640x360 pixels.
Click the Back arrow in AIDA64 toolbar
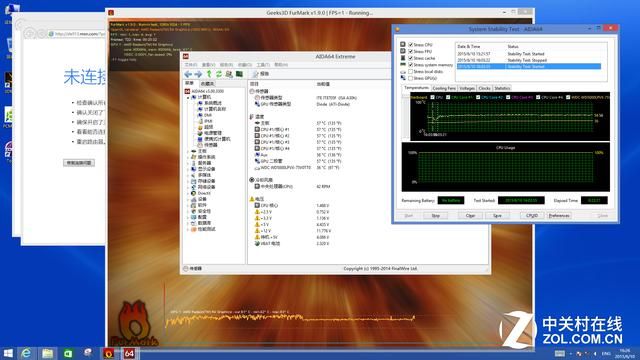point(188,74)
